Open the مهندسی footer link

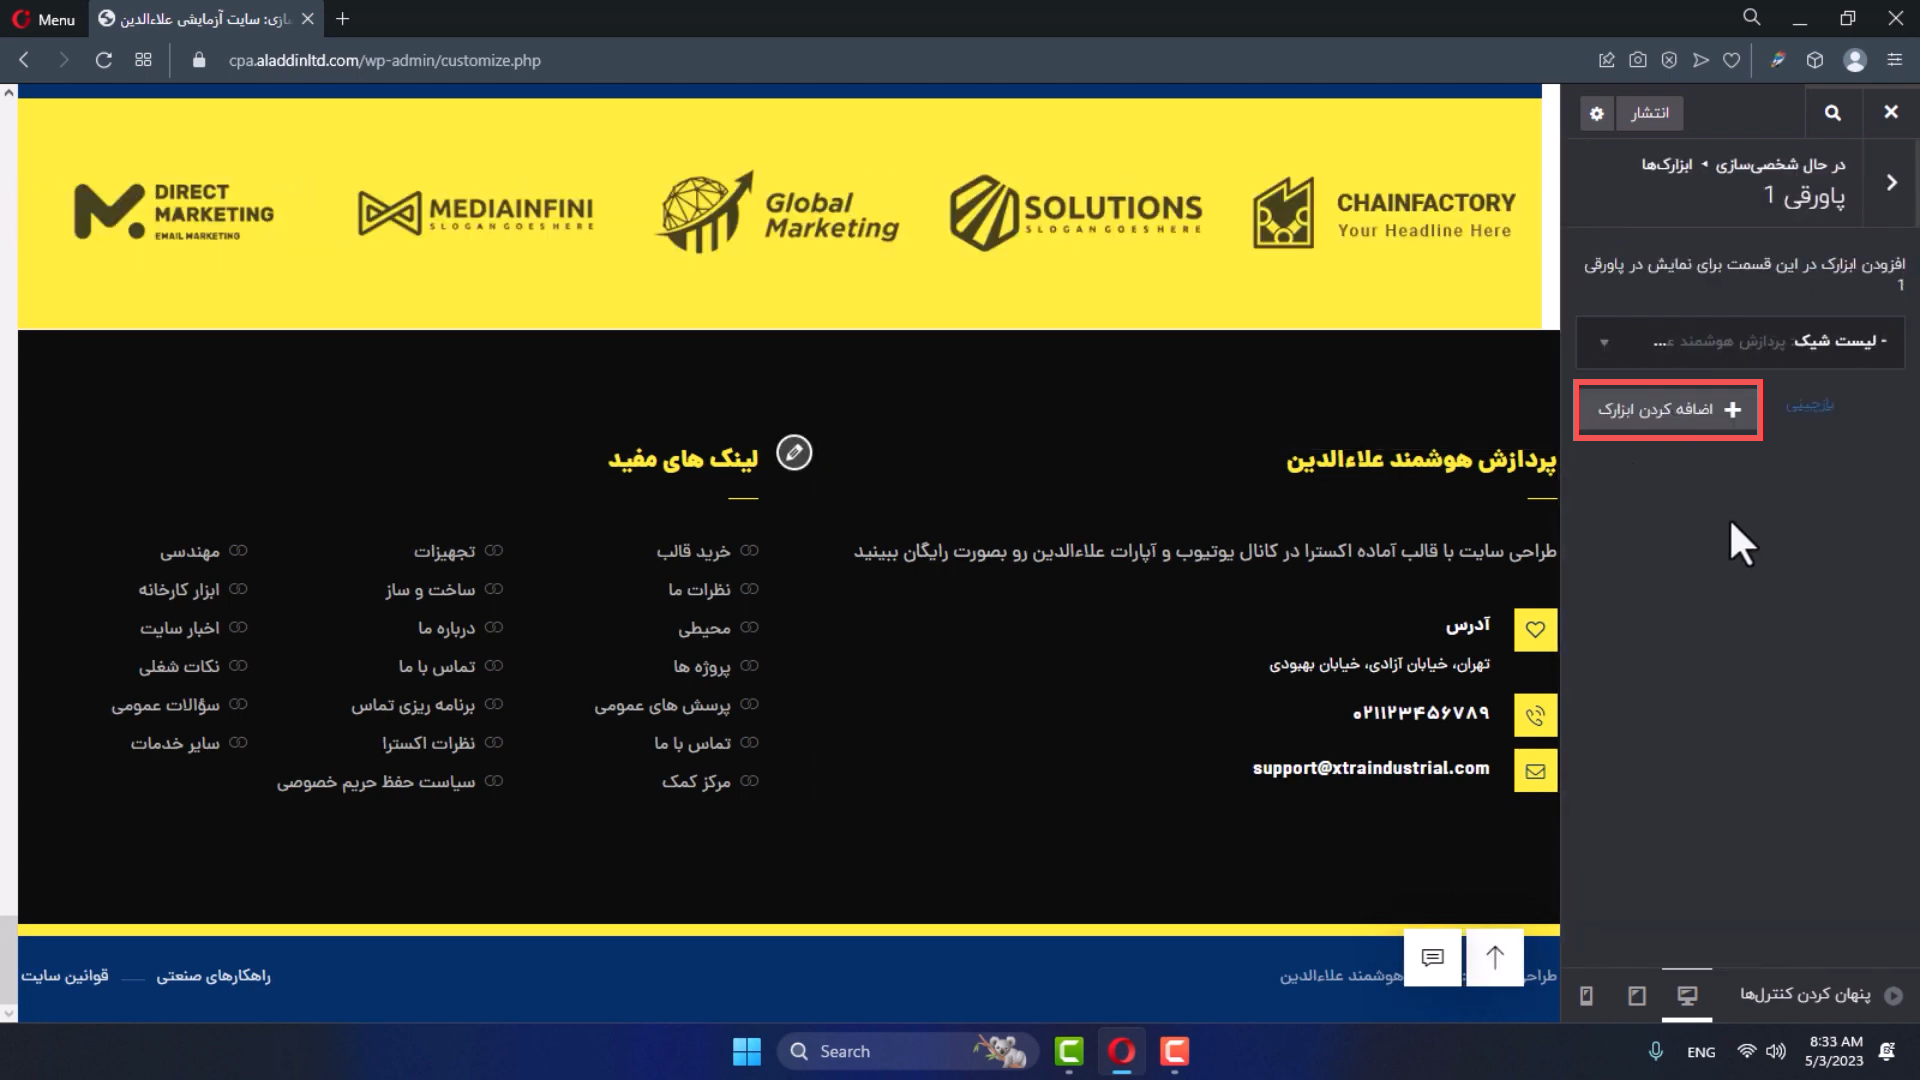coord(190,551)
